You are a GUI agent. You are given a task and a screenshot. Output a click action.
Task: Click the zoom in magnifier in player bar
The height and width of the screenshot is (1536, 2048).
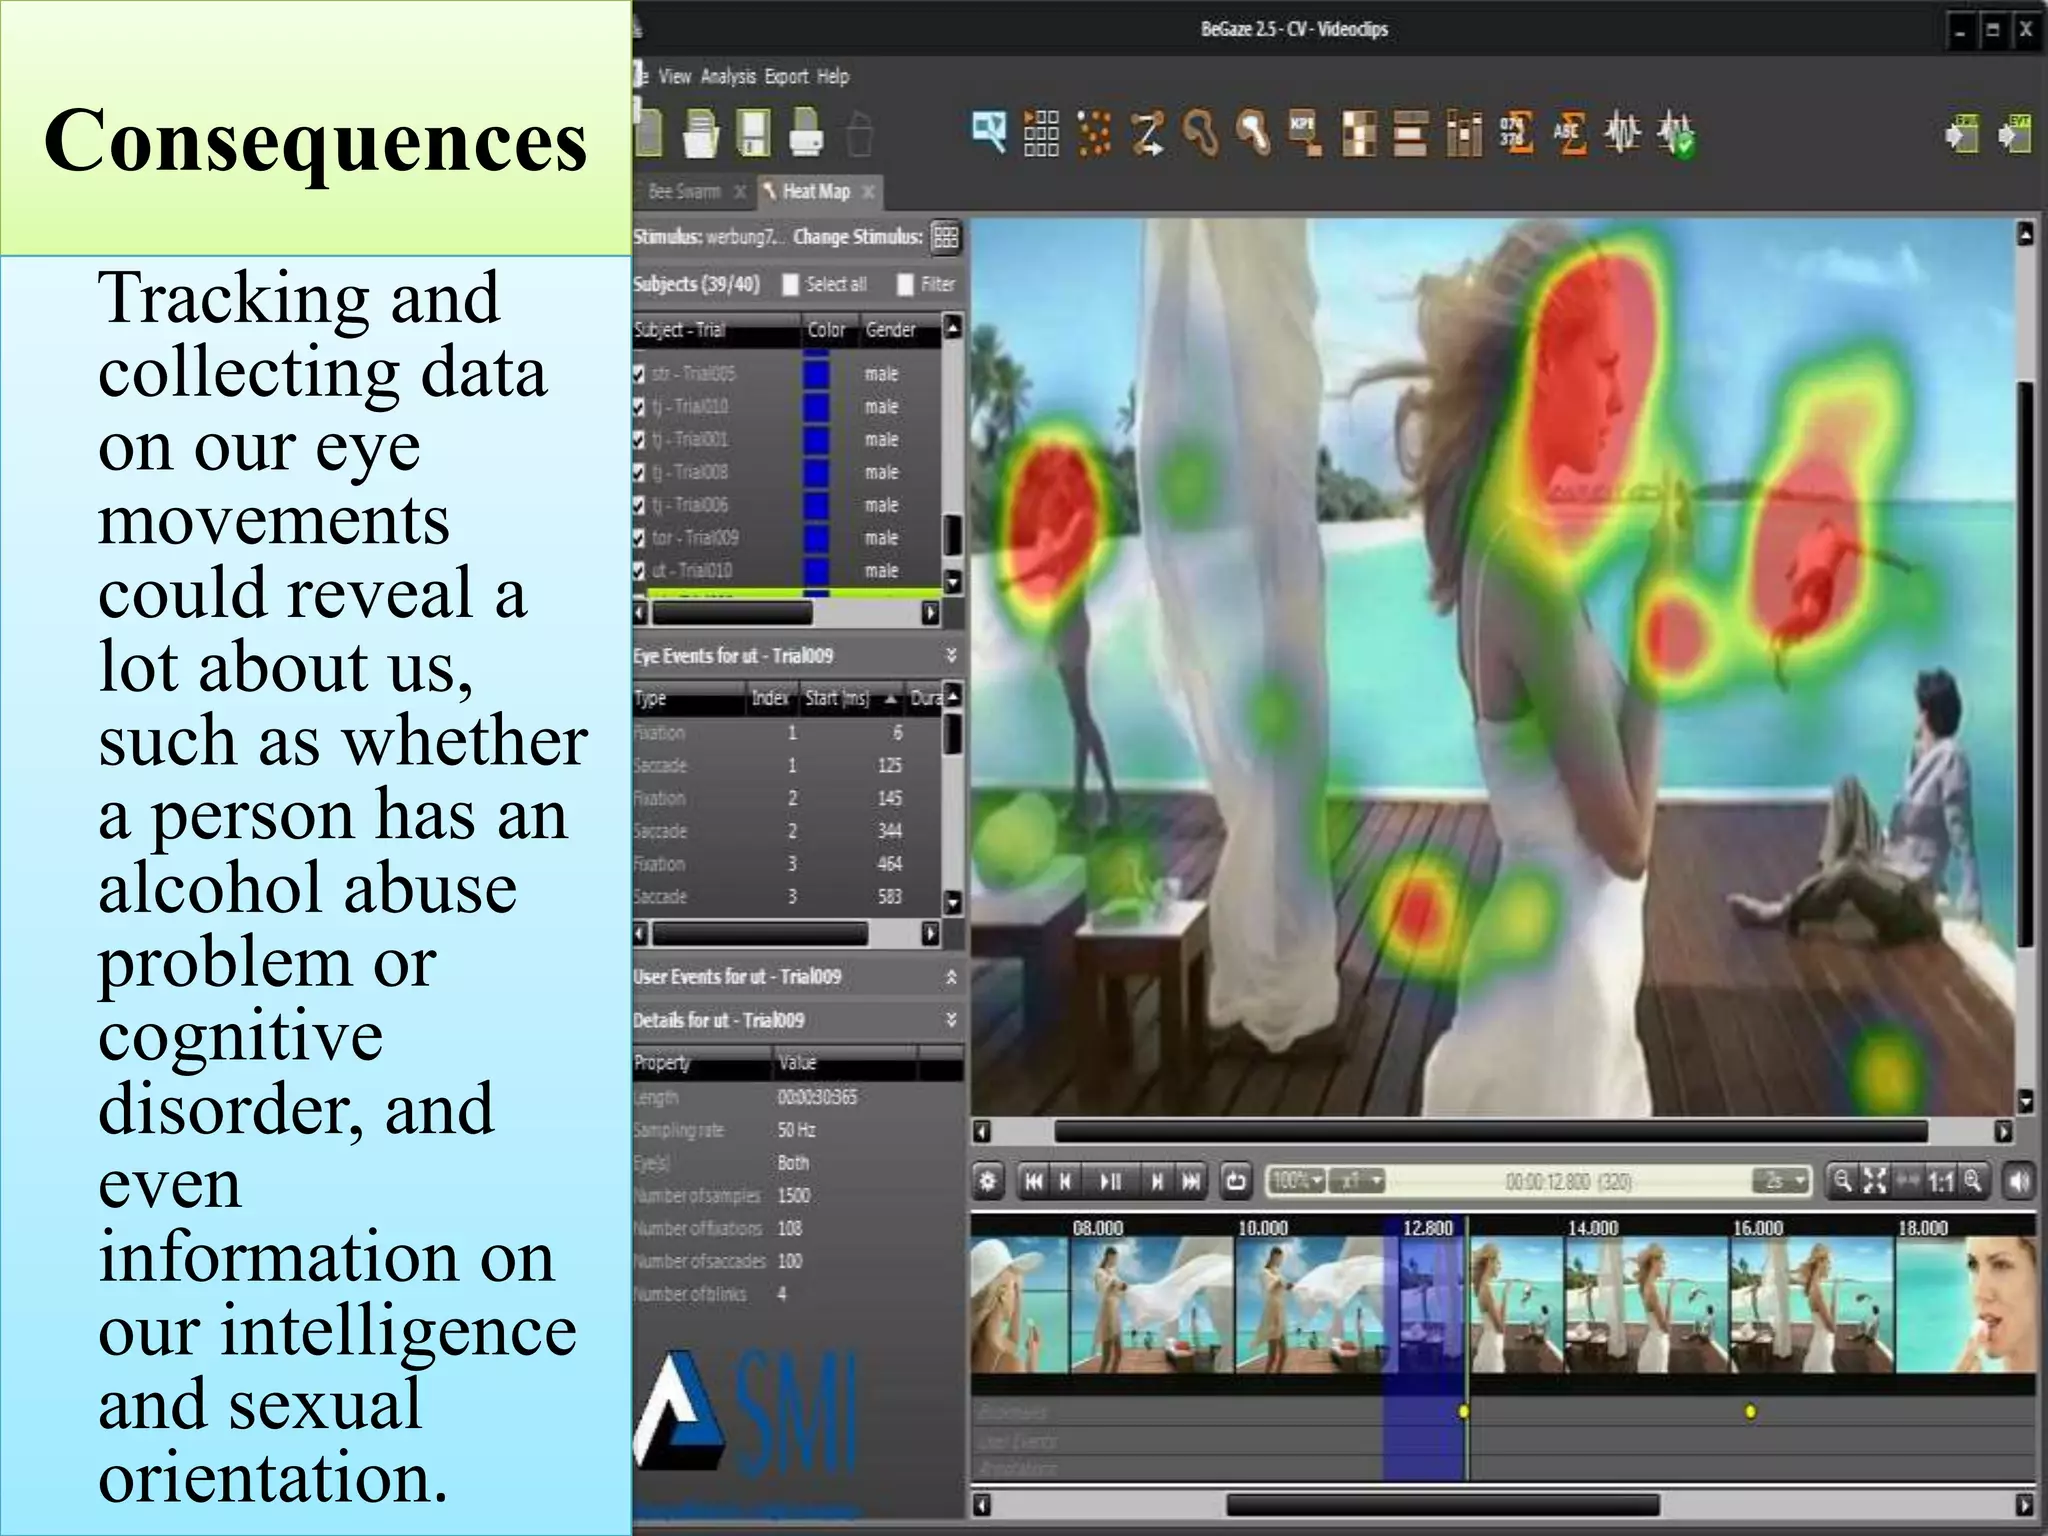coord(1972,1181)
